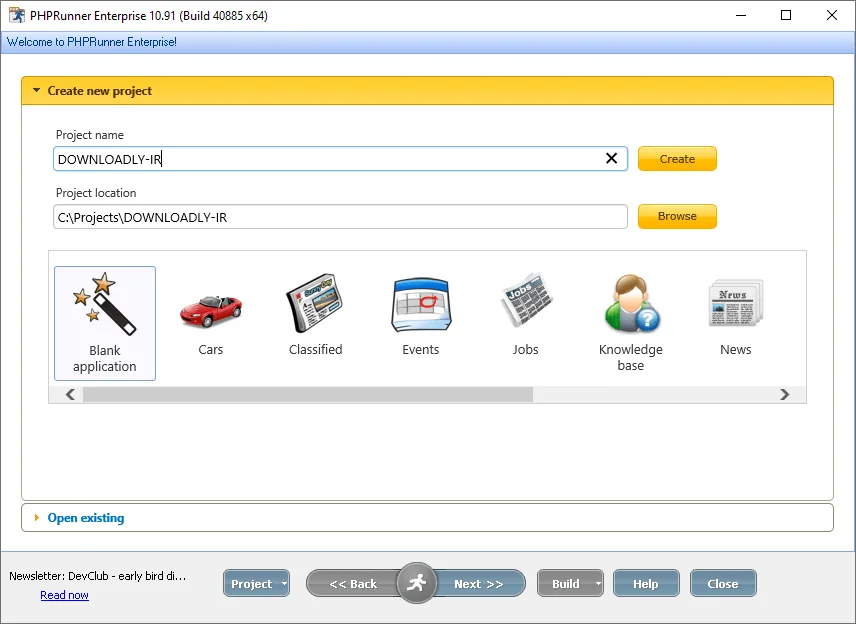The width and height of the screenshot is (856, 624).
Task: Click the running man icon between Back and Next
Action: 417,583
